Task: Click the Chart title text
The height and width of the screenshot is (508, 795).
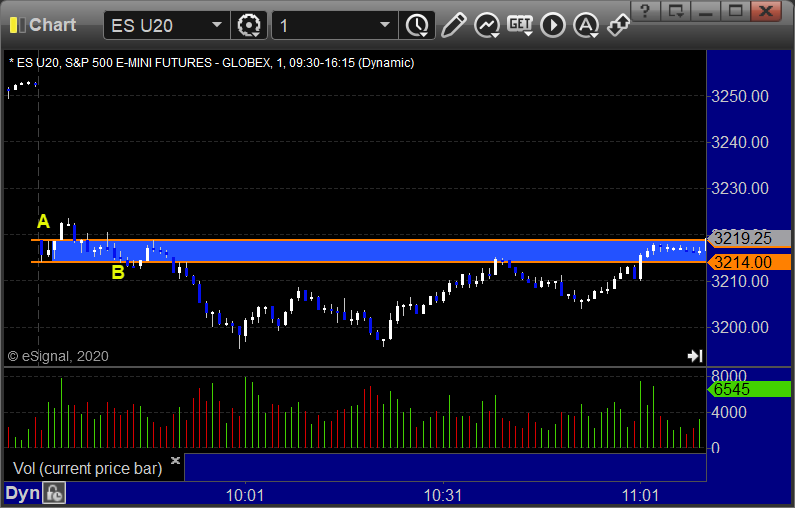Action: pyautogui.click(x=53, y=25)
